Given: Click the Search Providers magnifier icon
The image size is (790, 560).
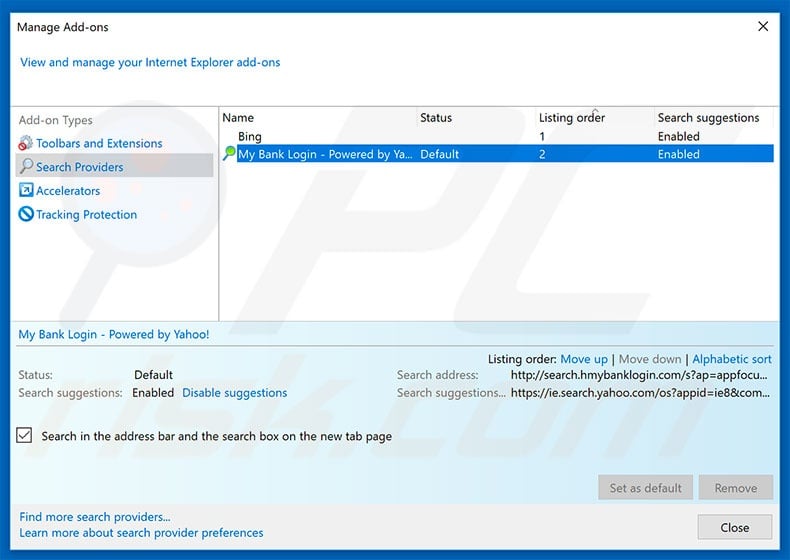Looking at the screenshot, I should pyautogui.click(x=26, y=166).
